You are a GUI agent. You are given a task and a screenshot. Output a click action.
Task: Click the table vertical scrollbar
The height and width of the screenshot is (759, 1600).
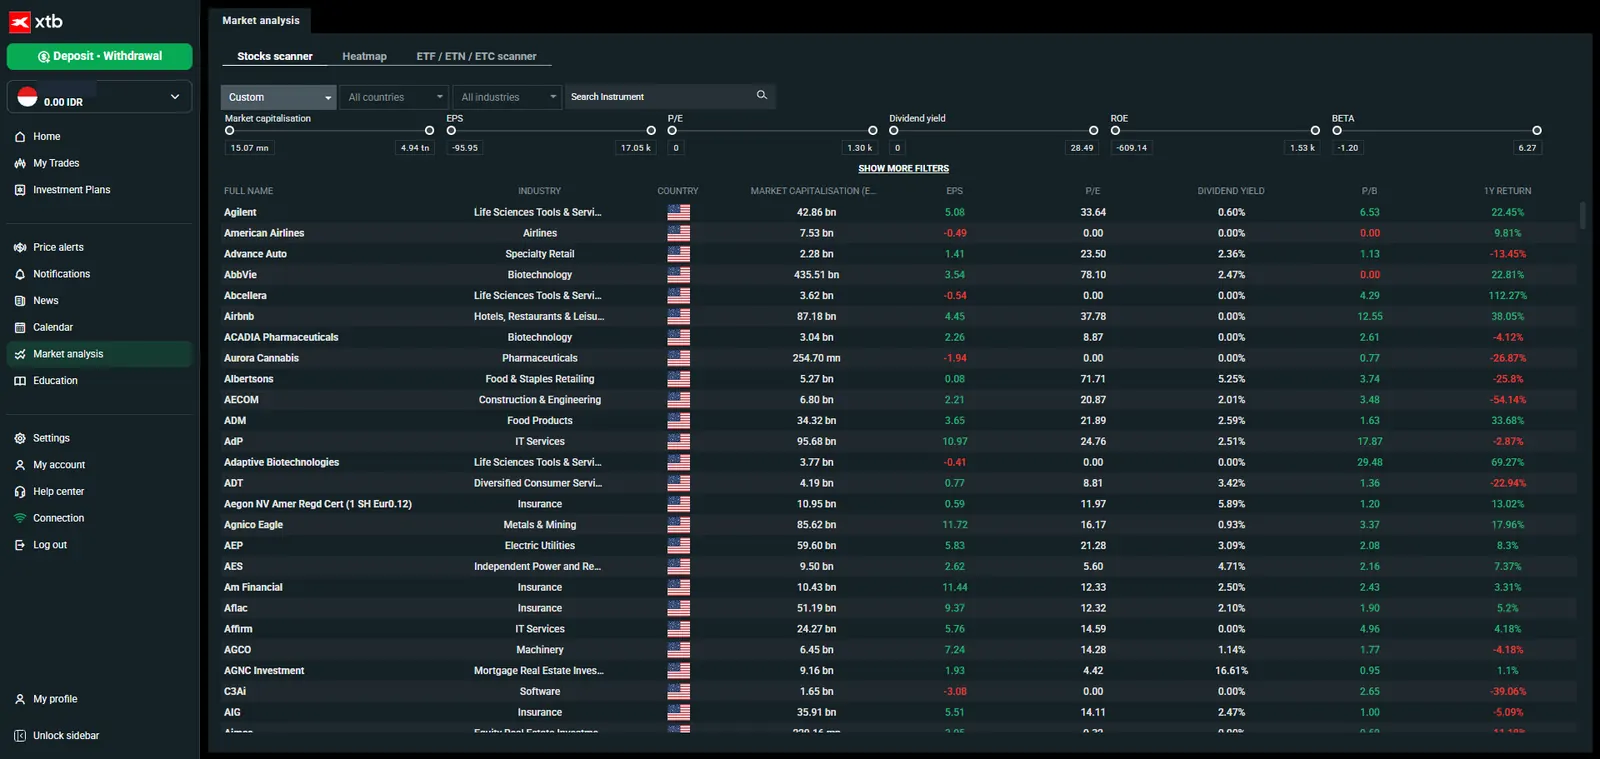click(x=1582, y=216)
